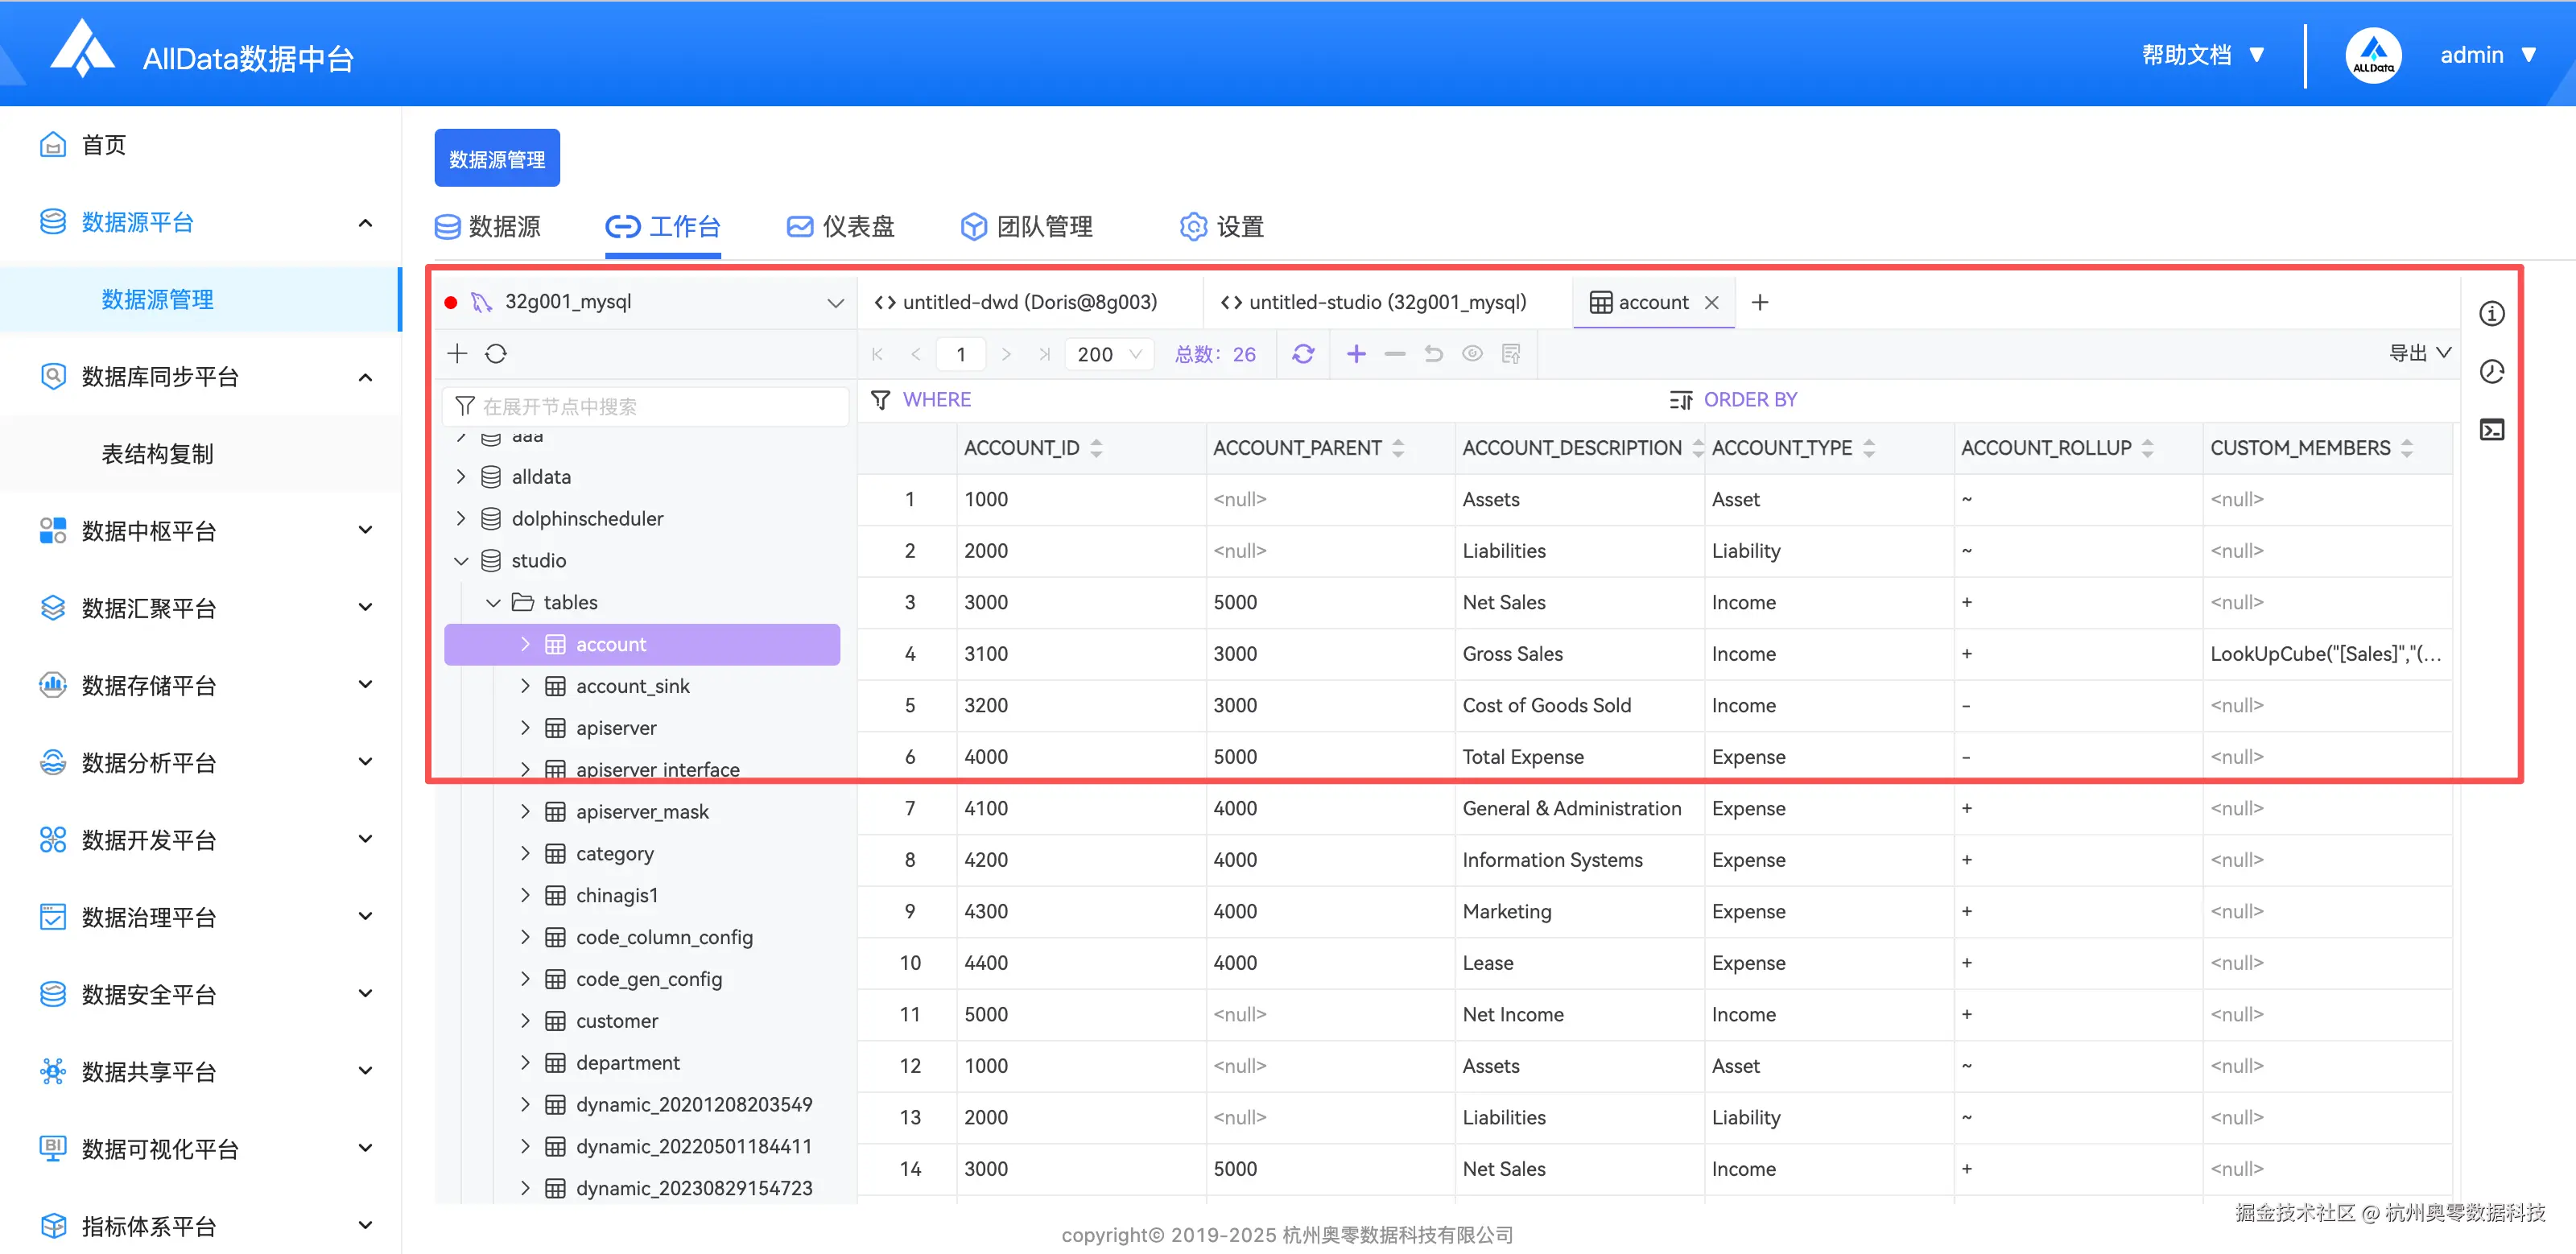
Task: Refresh the database tree with circular arrow
Action: pos(496,354)
